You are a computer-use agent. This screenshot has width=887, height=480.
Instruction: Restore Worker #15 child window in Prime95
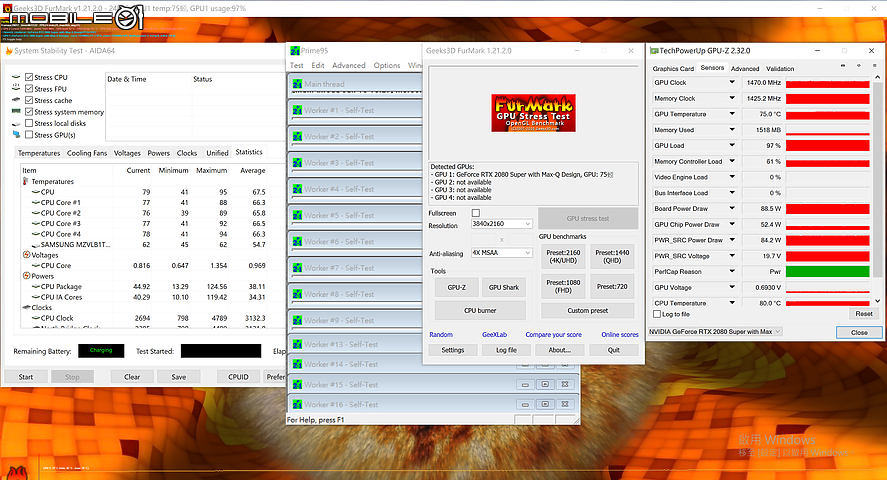click(545, 384)
